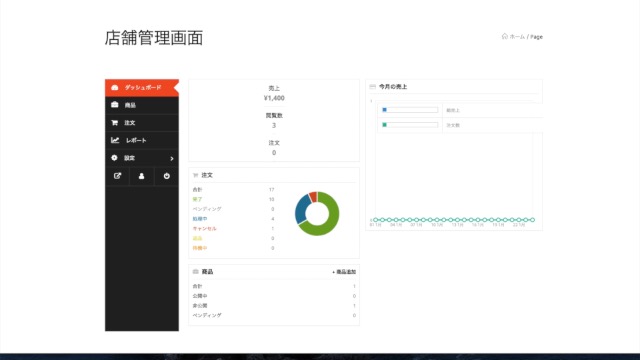Viewport: 640px width, 360px height.
Task: Open the 設定 sidebar menu item
Action: point(142,158)
